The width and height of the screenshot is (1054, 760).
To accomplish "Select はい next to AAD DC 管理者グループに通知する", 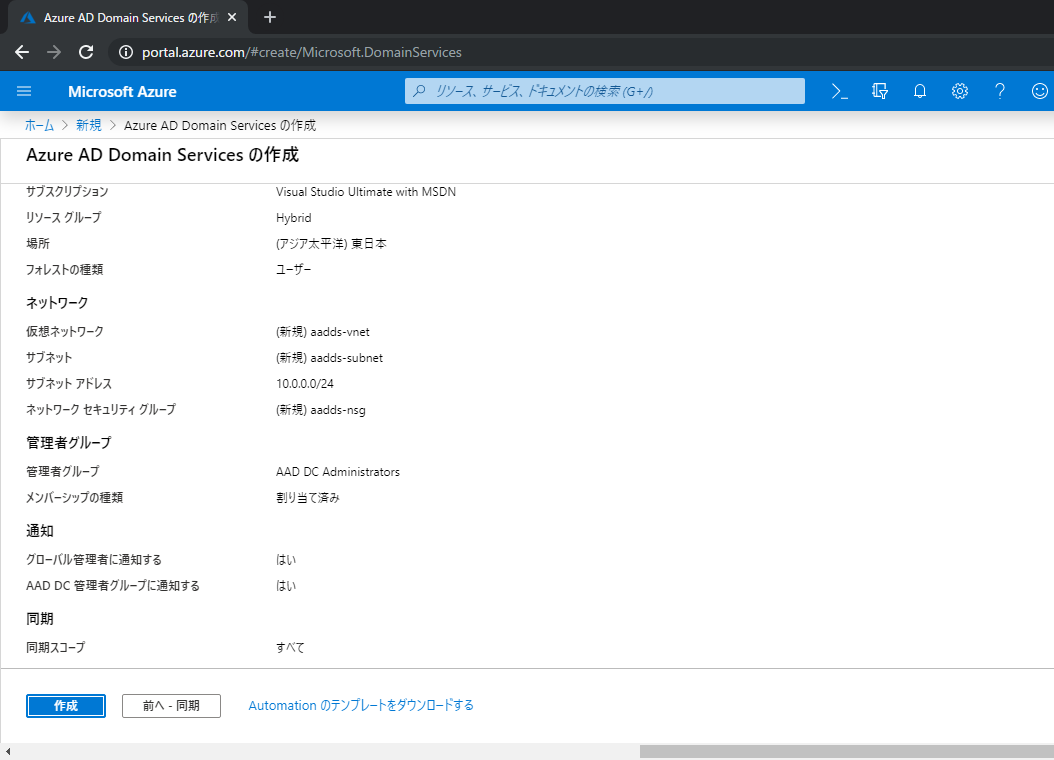I will (286, 586).
